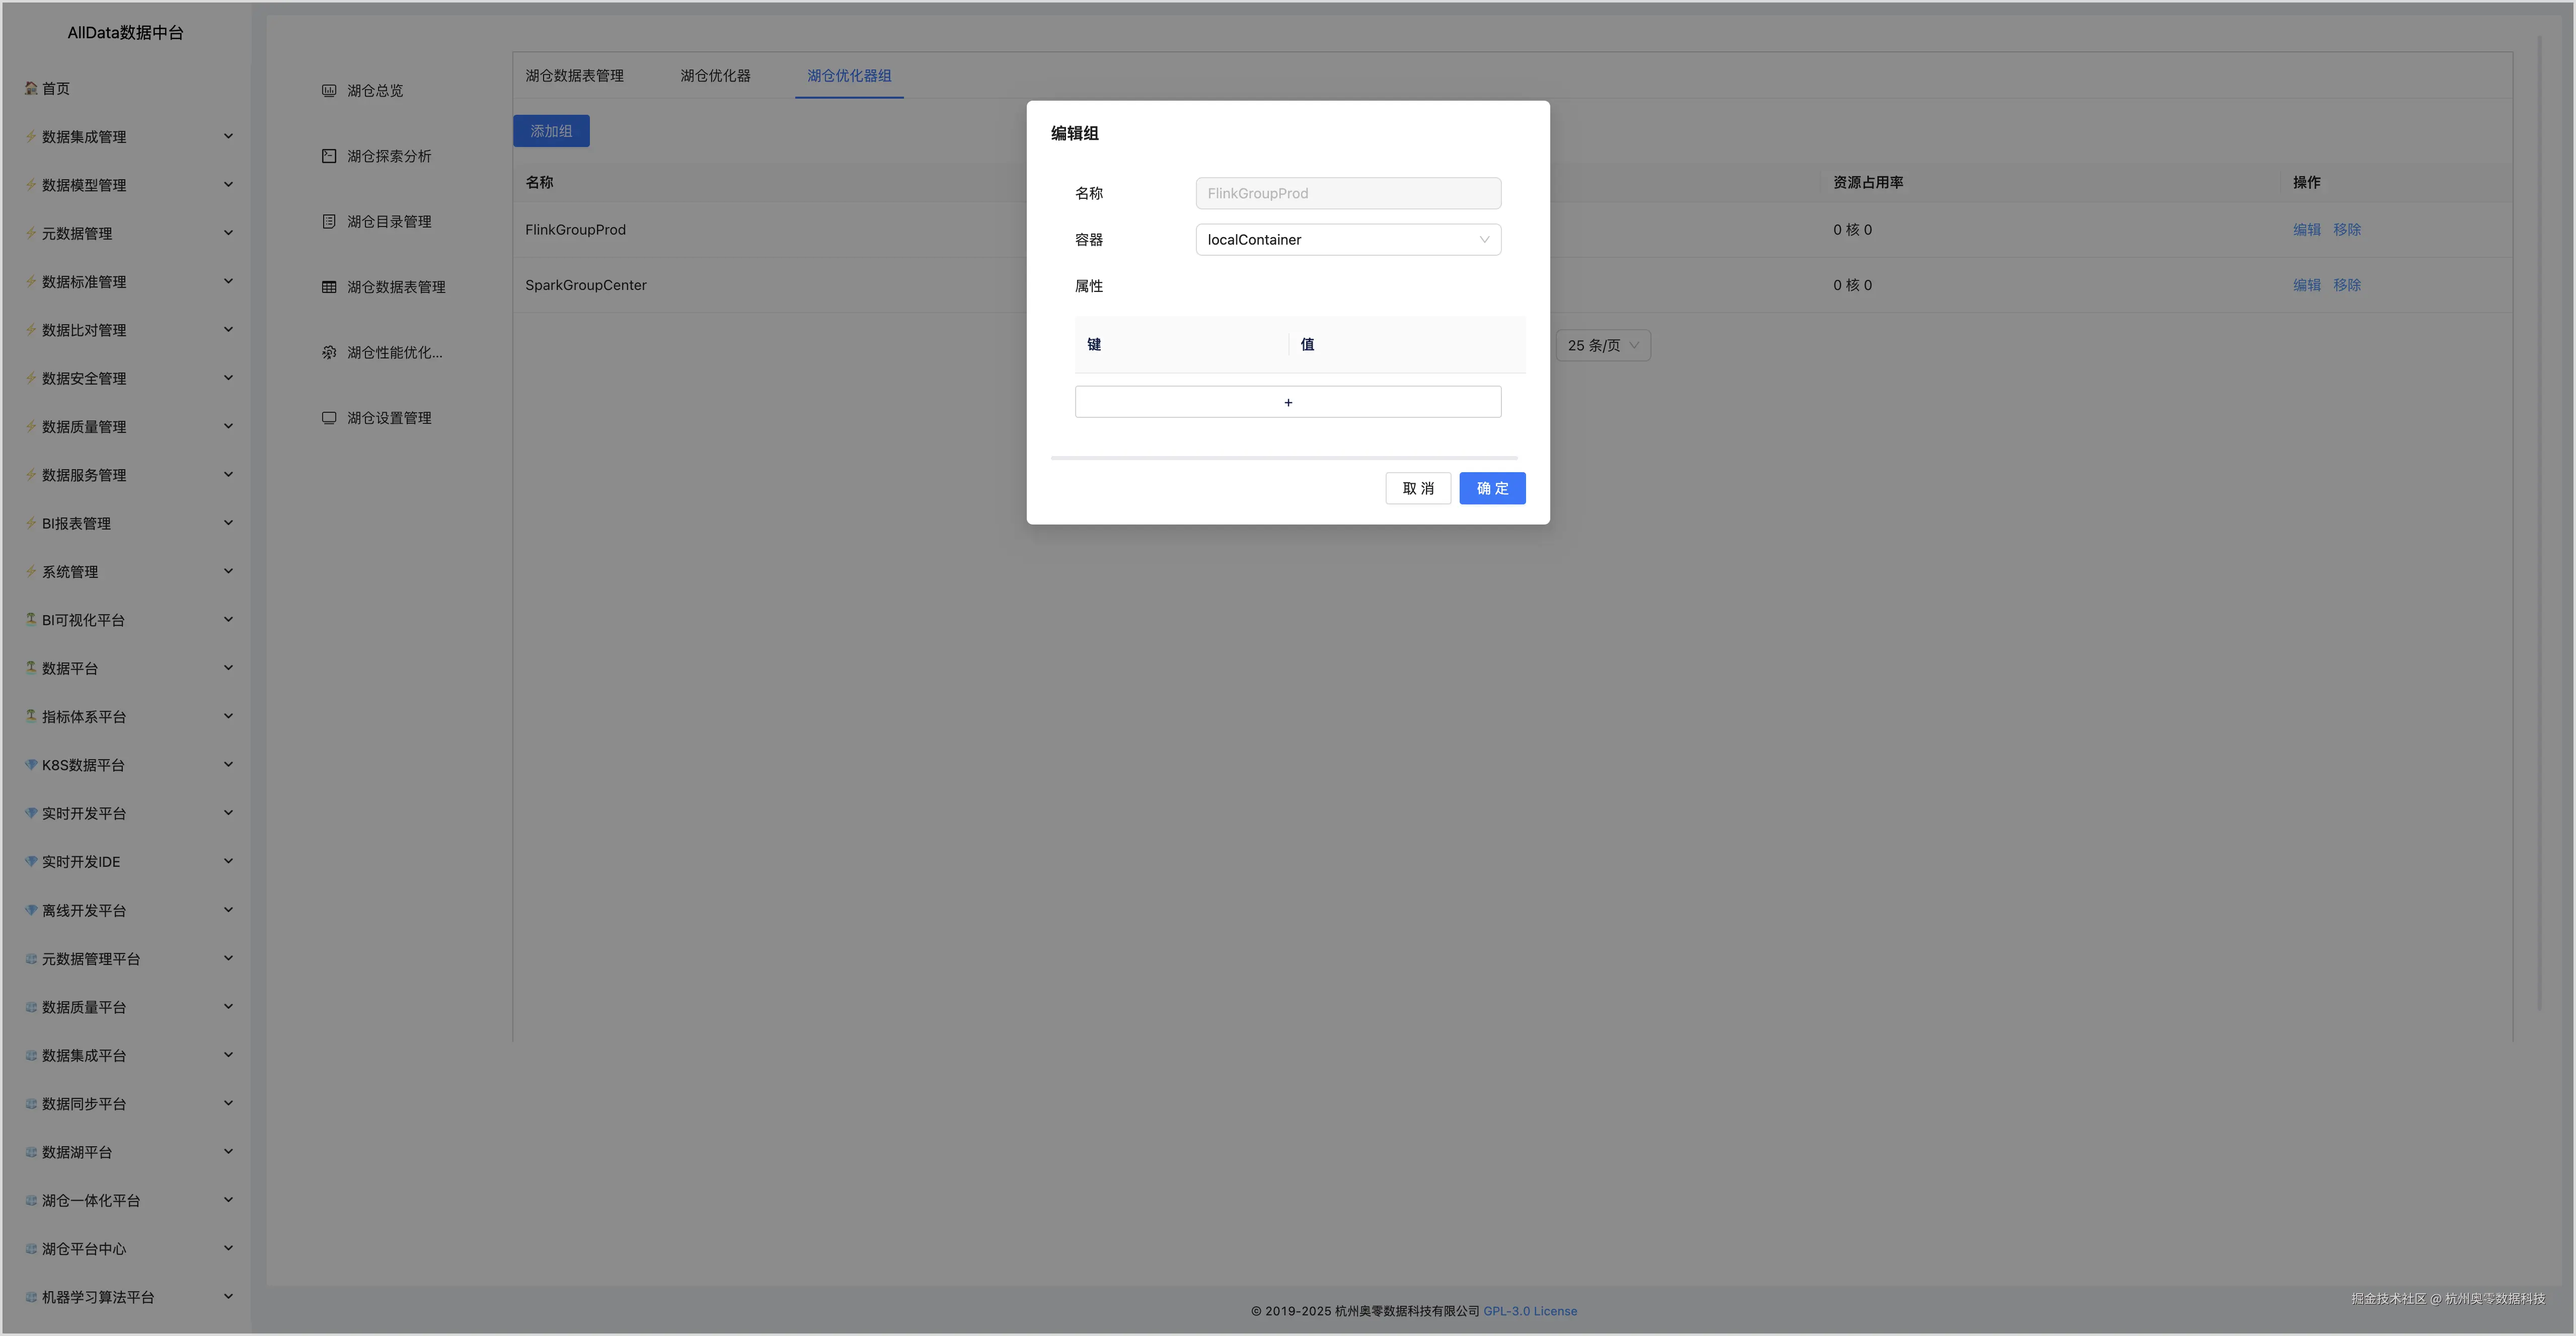Click the 湖仓数据表管理 table icon

(329, 287)
